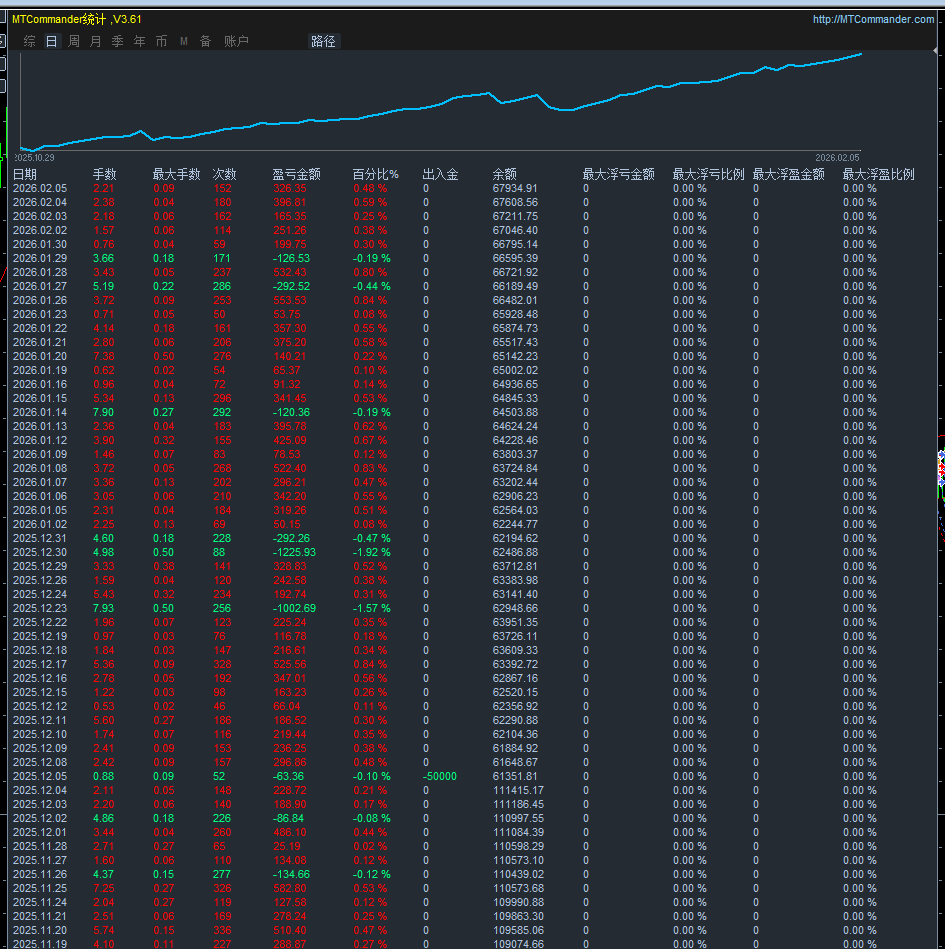Click the 最大浮亏金额 column header
The width and height of the screenshot is (945, 949).
[x=618, y=174]
